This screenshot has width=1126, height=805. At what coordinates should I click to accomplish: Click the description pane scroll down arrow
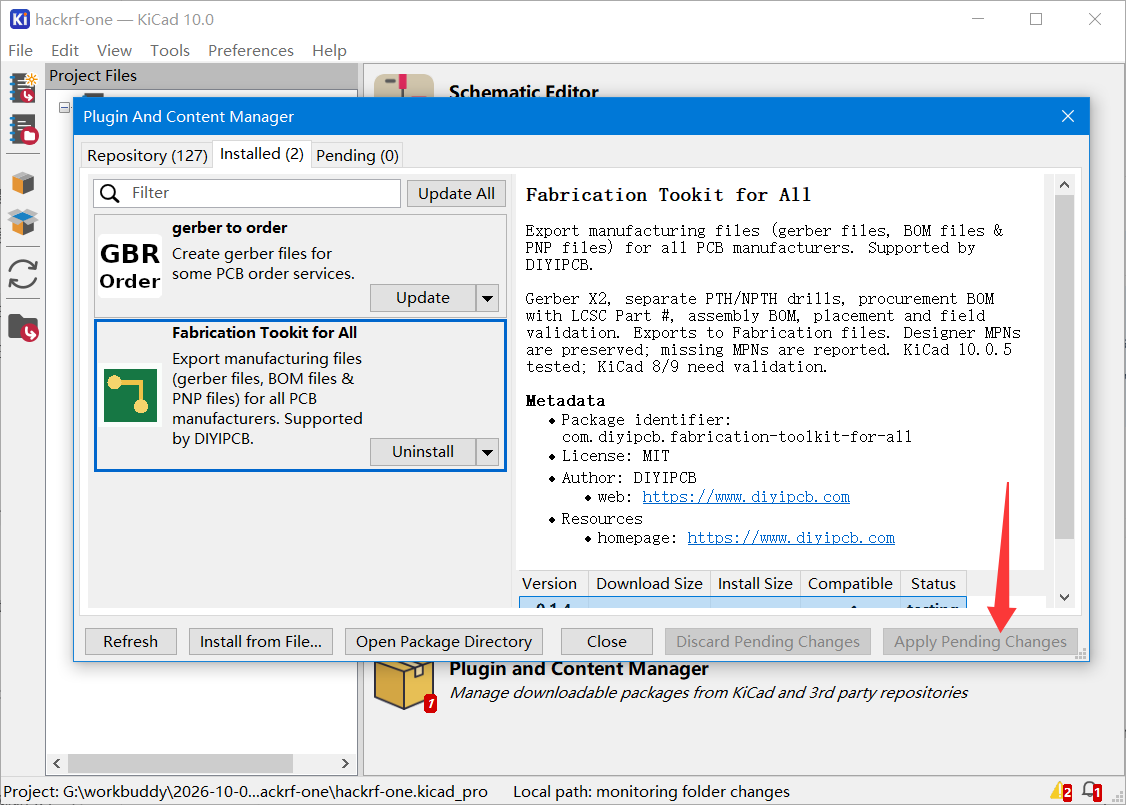pos(1064,597)
